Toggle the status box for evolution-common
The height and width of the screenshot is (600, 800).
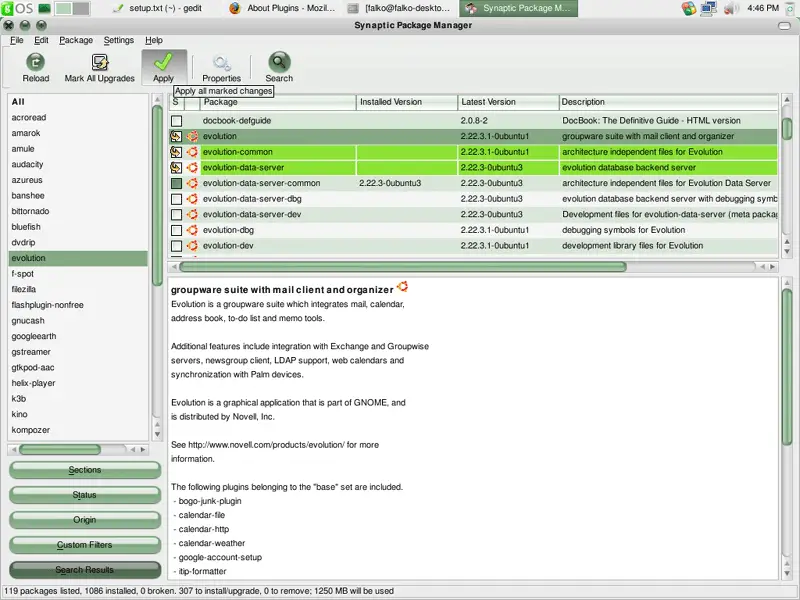(176, 152)
